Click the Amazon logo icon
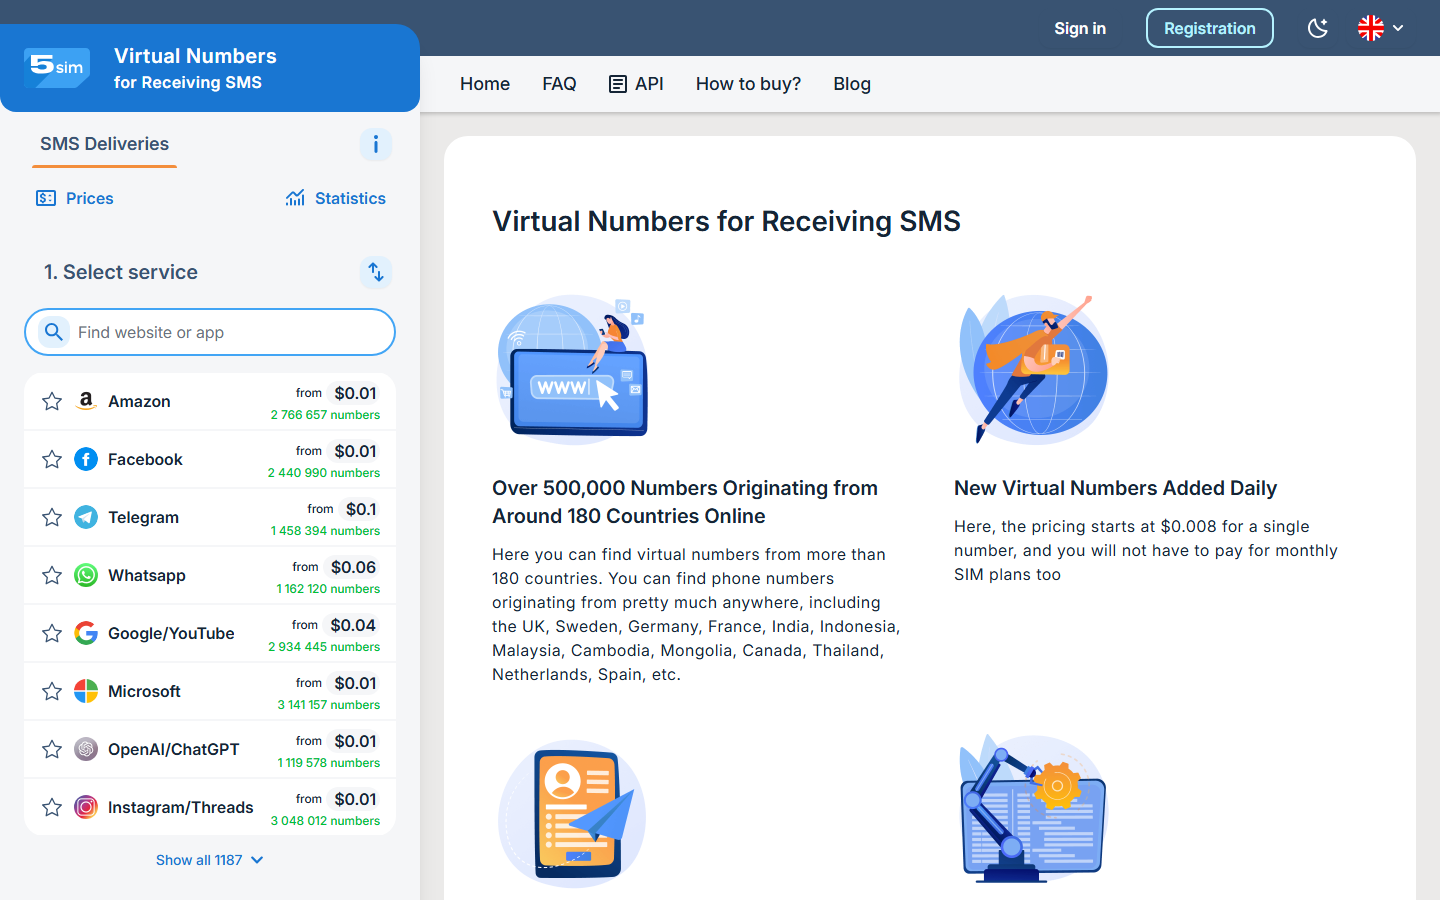The height and width of the screenshot is (900, 1440). coord(86,401)
